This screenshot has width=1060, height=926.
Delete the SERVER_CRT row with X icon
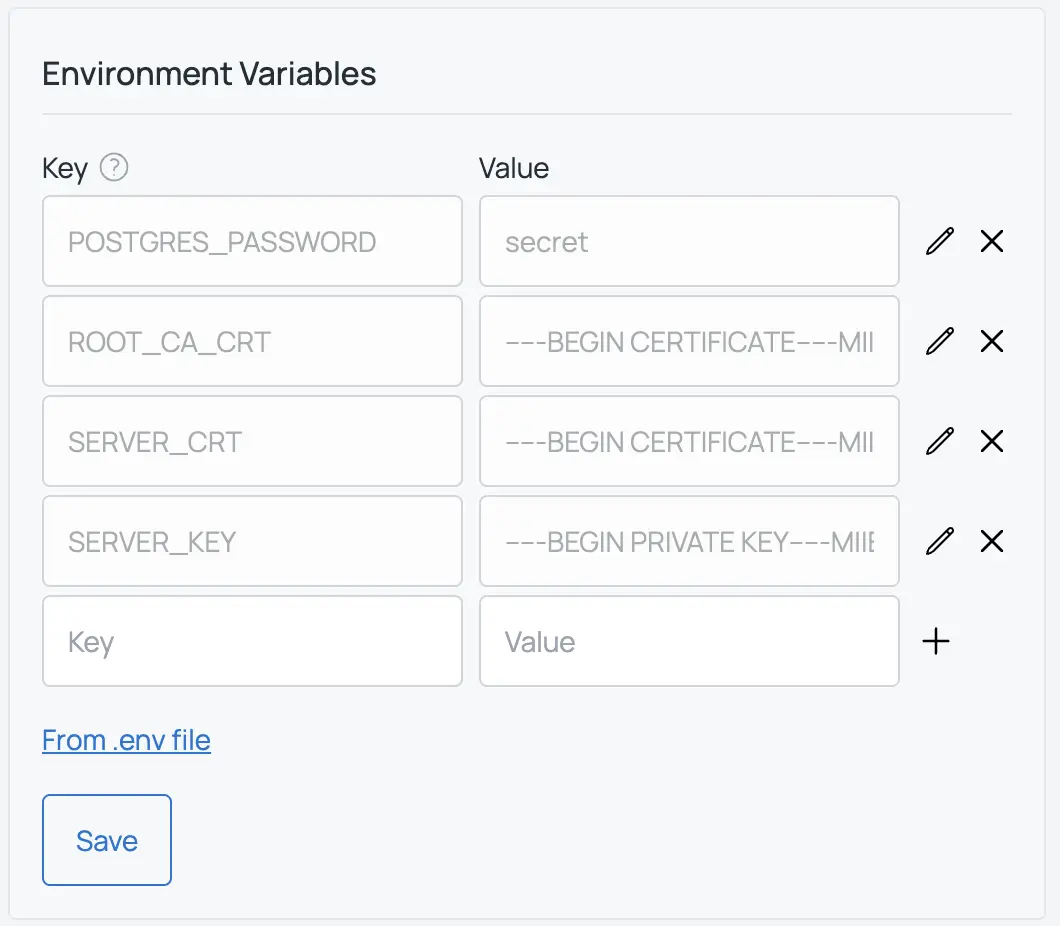point(991,441)
